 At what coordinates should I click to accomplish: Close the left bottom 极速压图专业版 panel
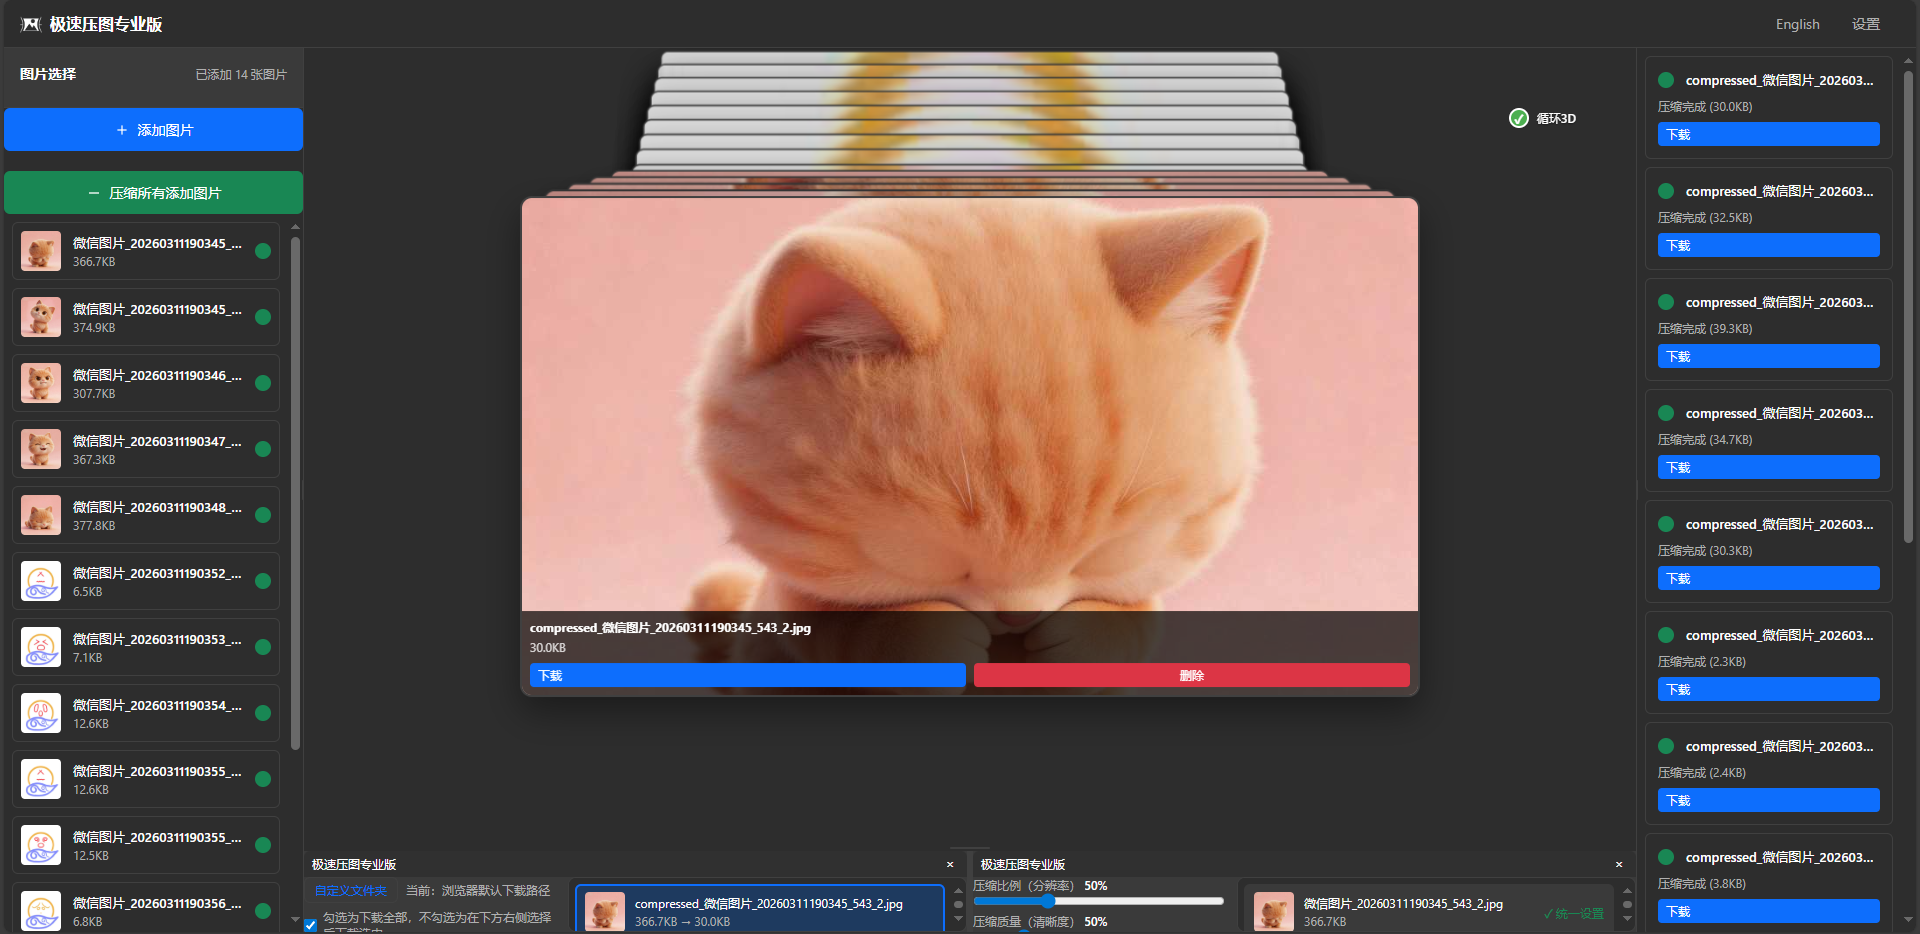pos(950,864)
